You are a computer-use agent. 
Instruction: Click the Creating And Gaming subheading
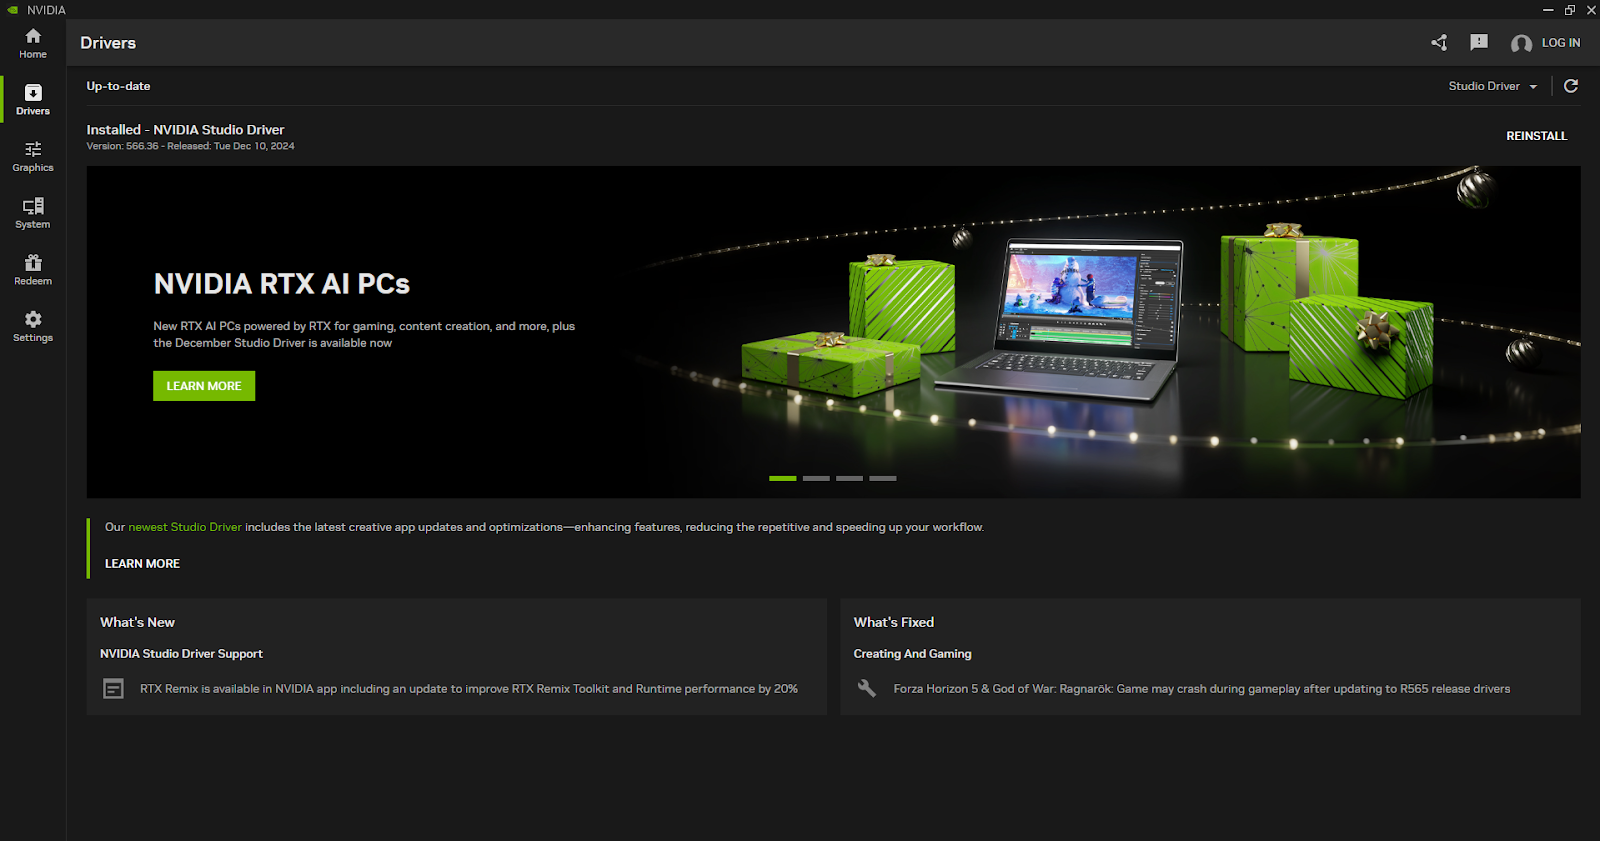[x=912, y=654]
